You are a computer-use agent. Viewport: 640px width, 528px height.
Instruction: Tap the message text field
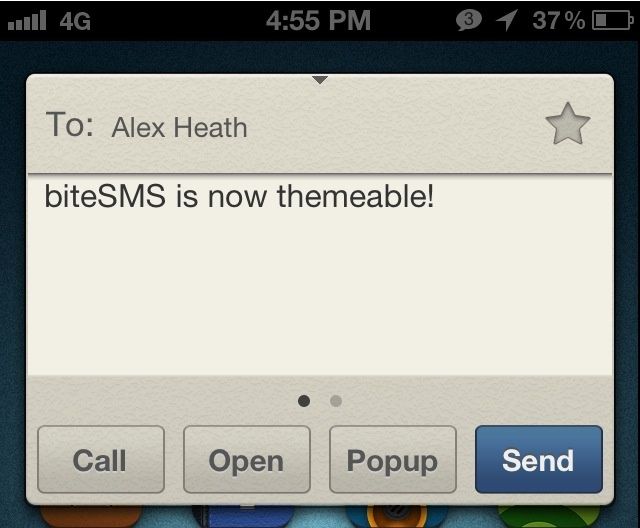click(320, 275)
